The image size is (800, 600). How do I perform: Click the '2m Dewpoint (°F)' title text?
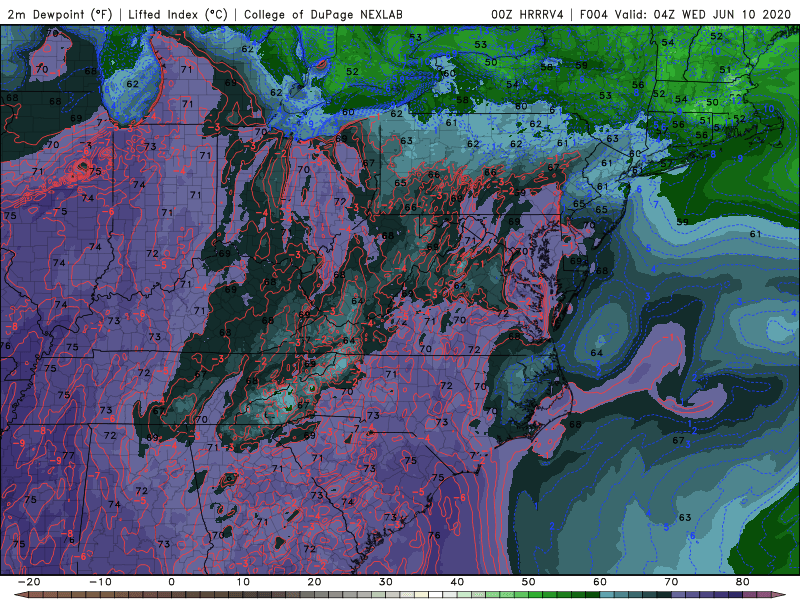point(60,14)
